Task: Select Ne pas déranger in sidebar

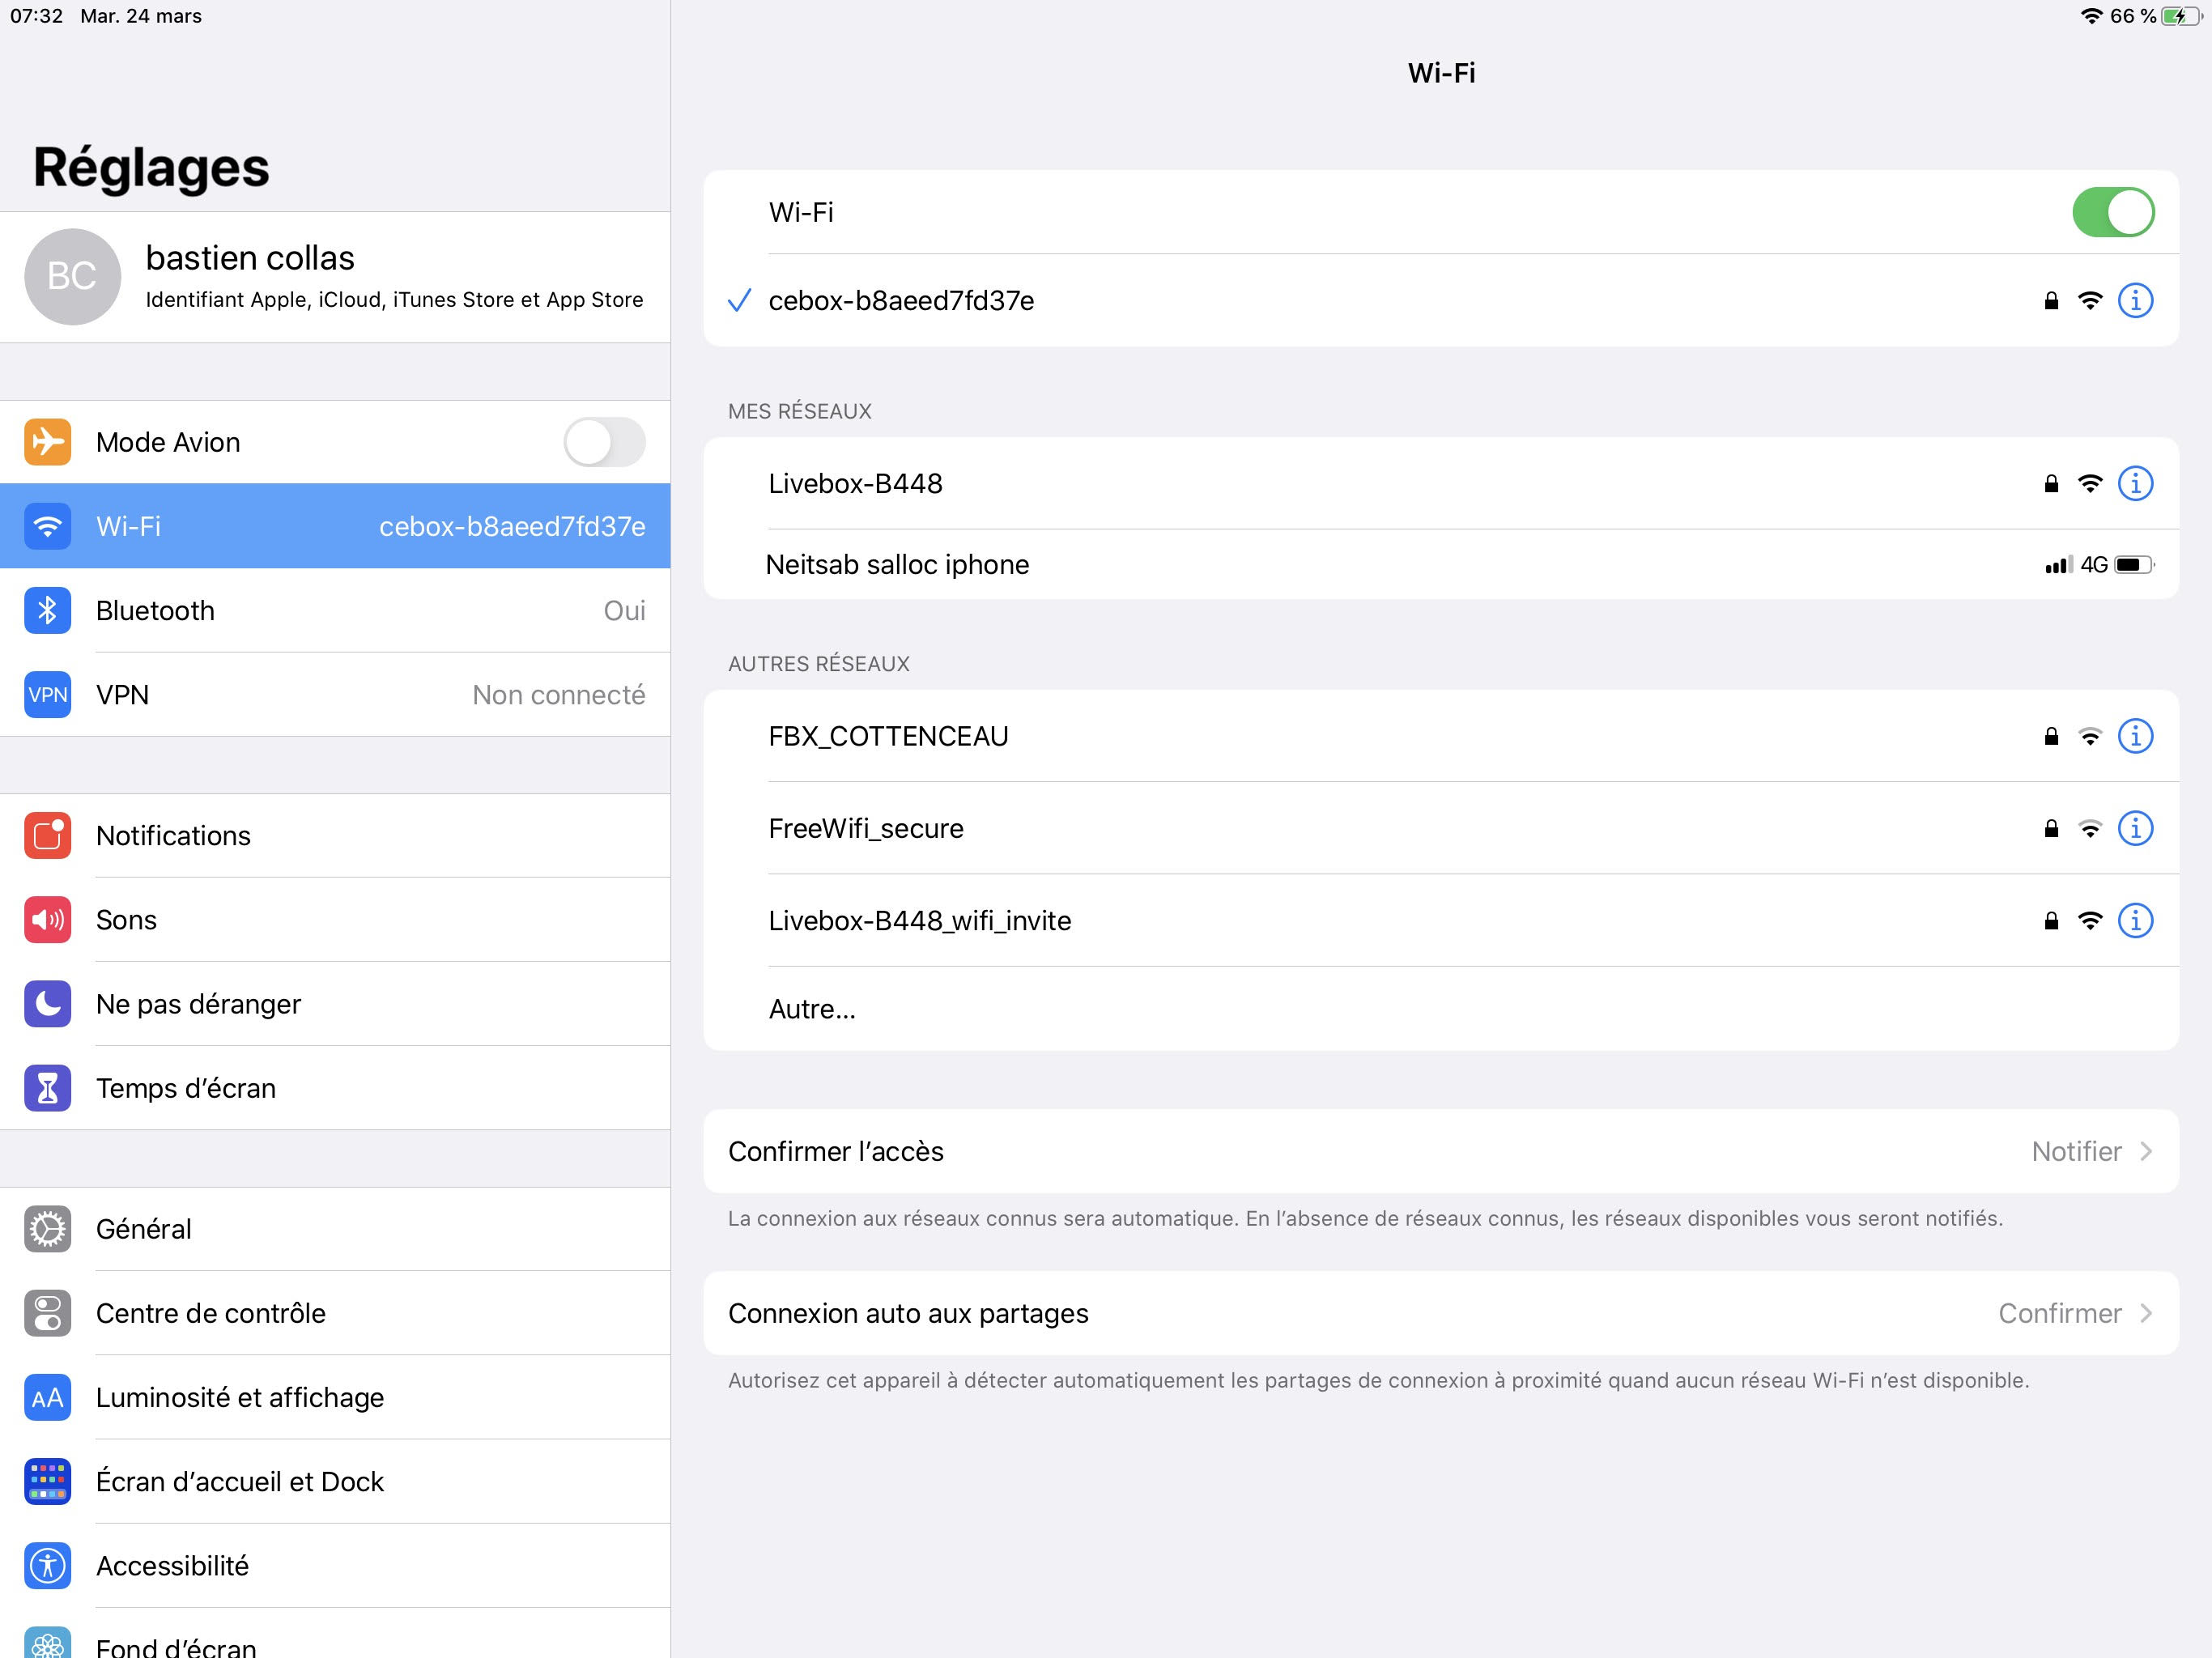Action: [x=198, y=1004]
